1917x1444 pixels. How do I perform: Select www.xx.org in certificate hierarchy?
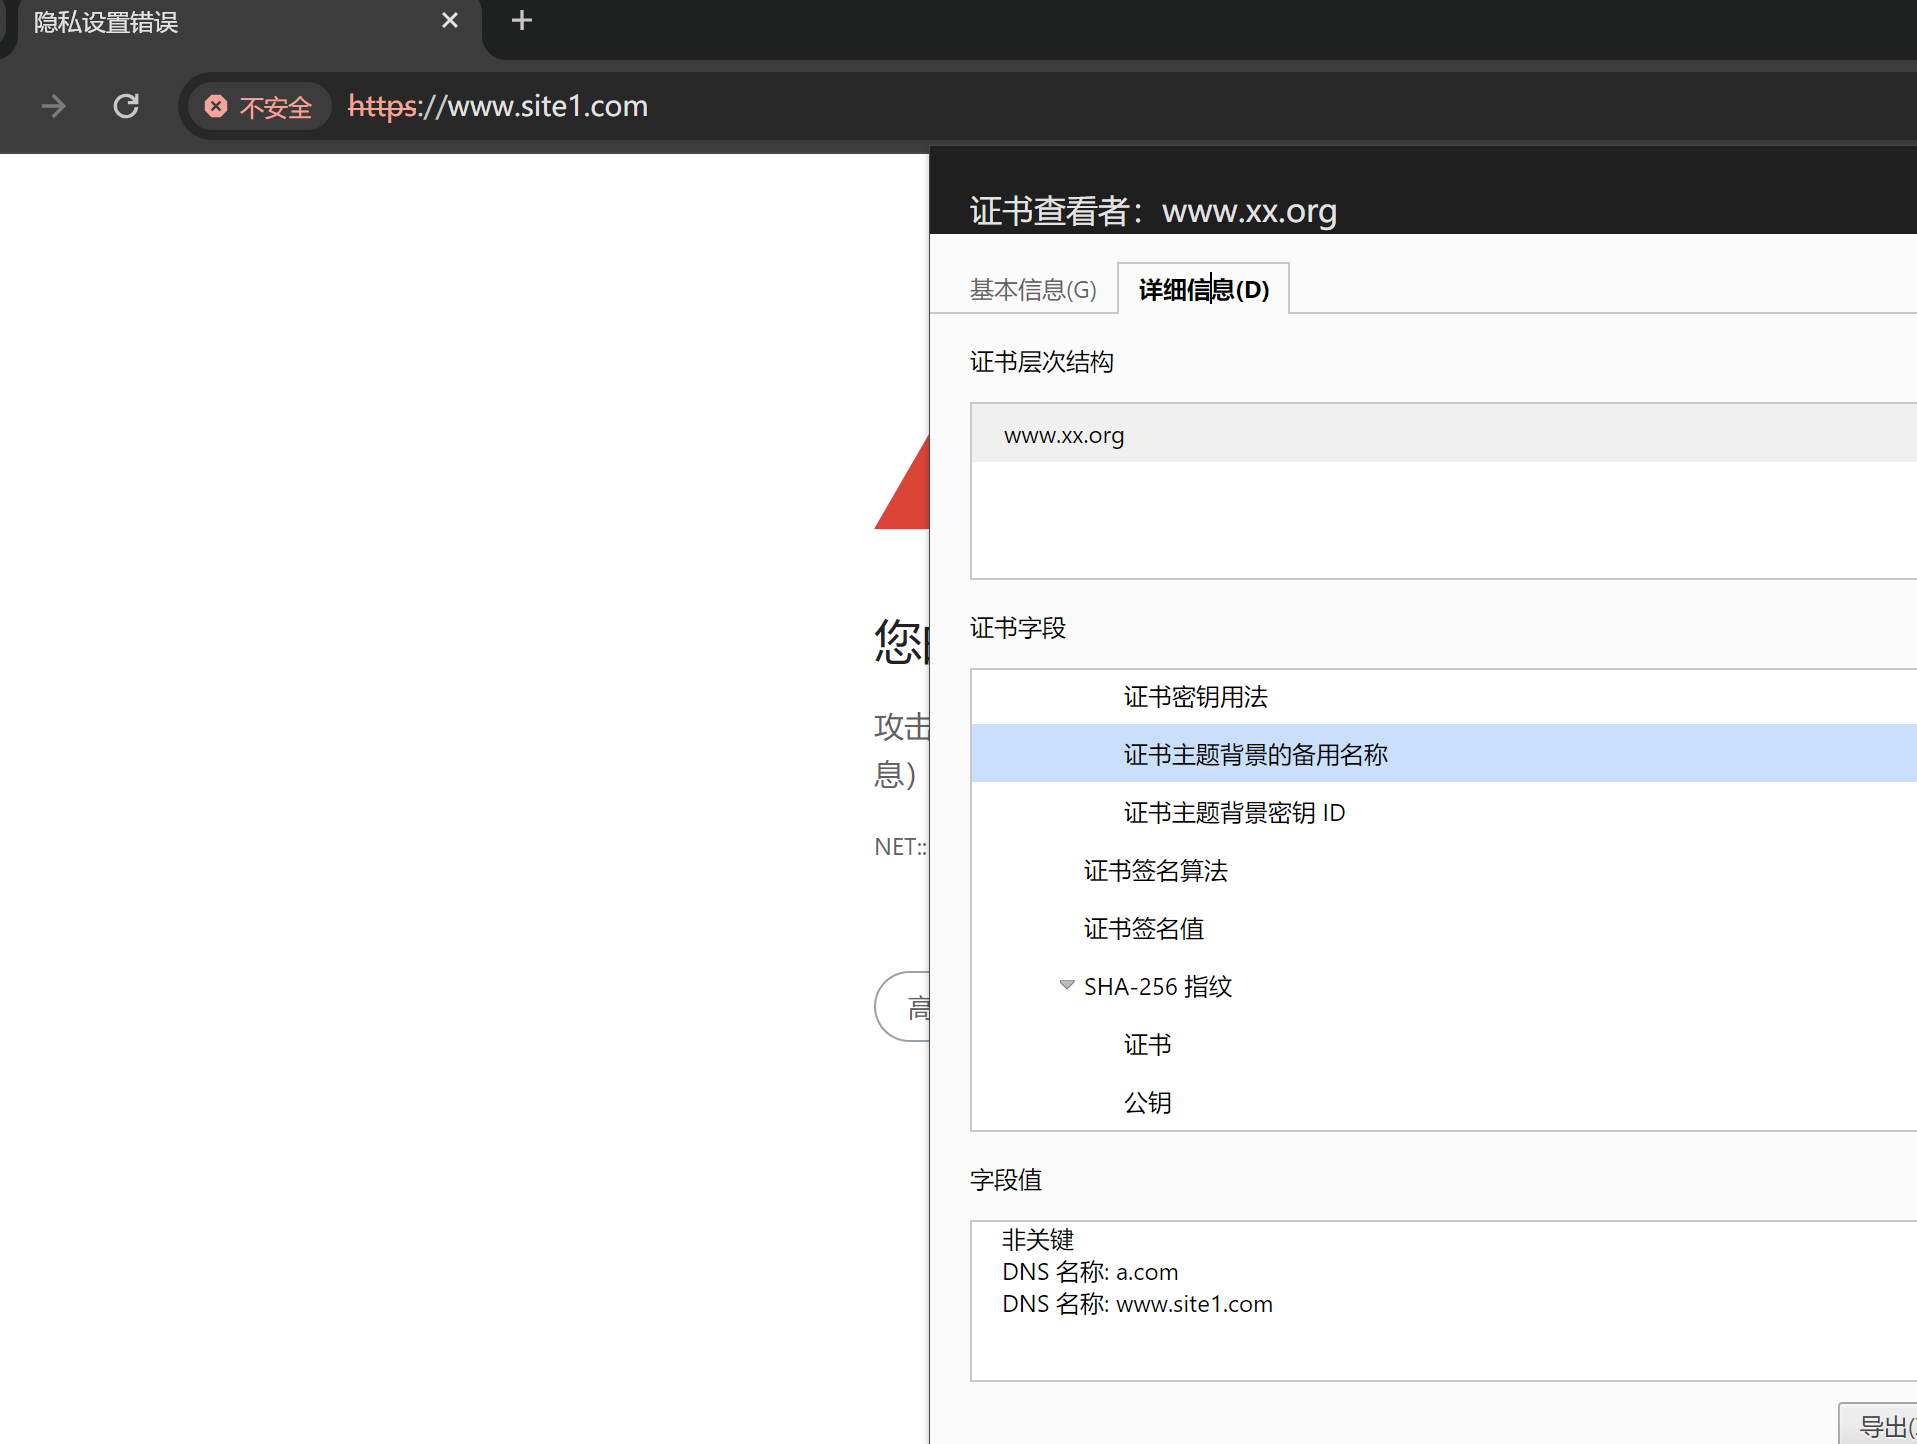(1064, 435)
